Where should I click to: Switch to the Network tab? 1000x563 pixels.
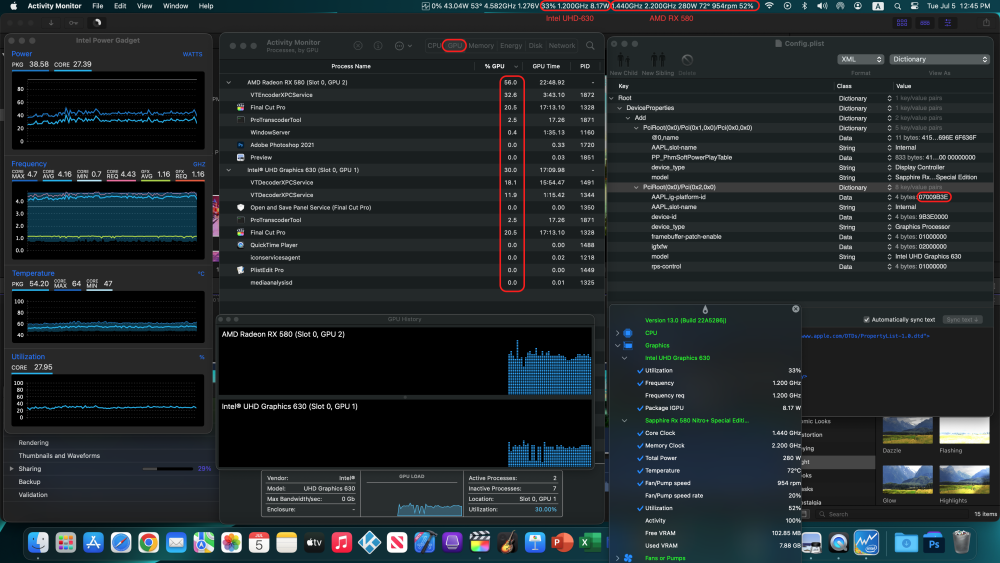pos(562,46)
